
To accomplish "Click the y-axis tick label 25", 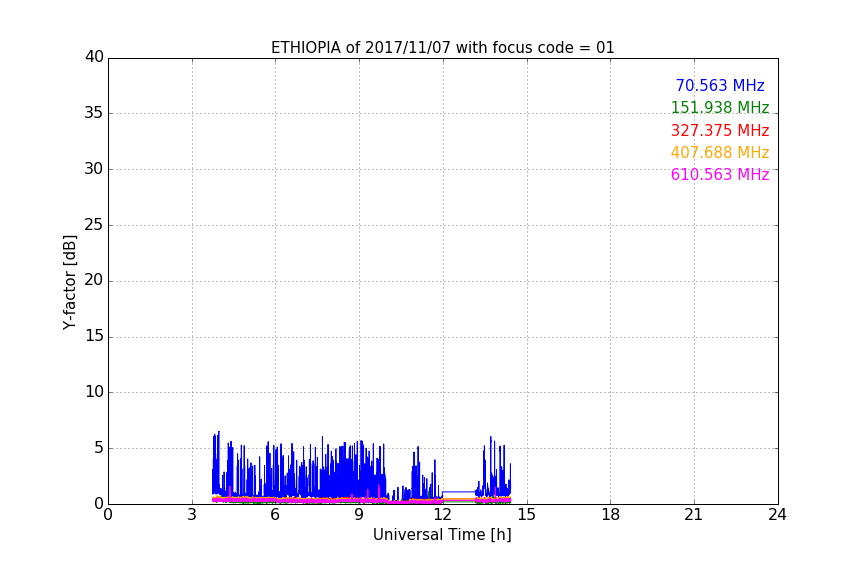I will [x=94, y=224].
